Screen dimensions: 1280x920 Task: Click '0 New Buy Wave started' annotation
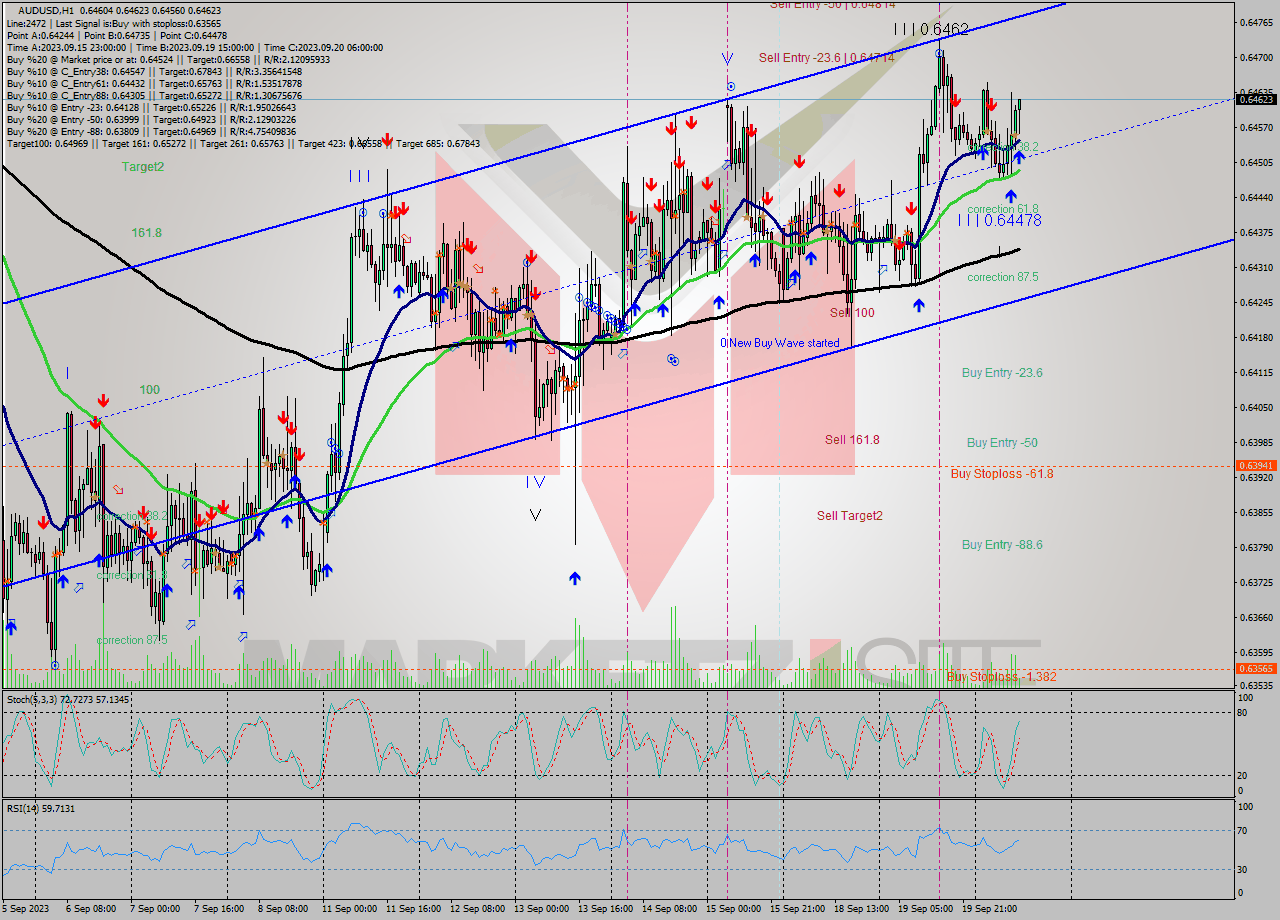tap(780, 343)
